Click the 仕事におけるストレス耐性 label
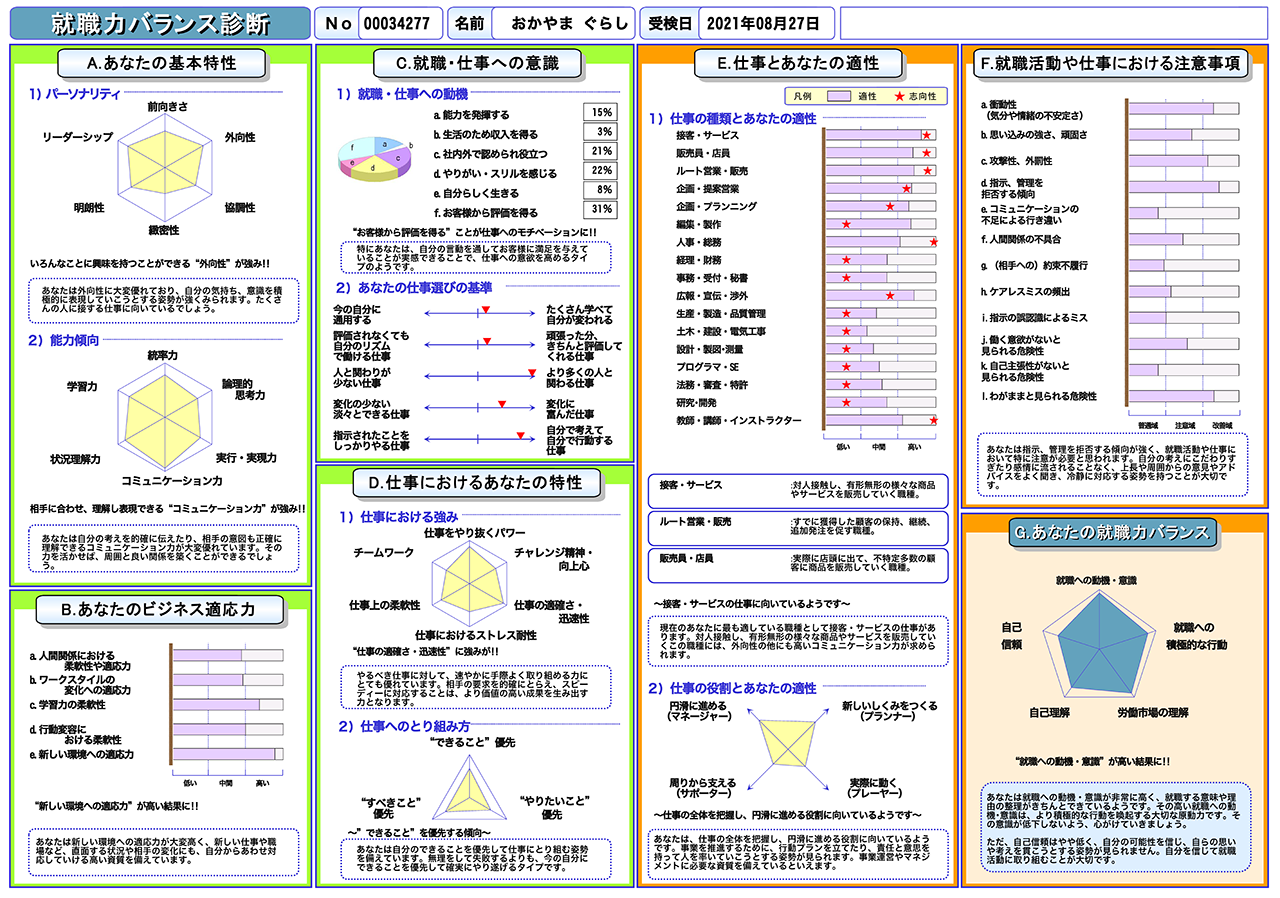This screenshot has width=1280, height=898. [476, 635]
